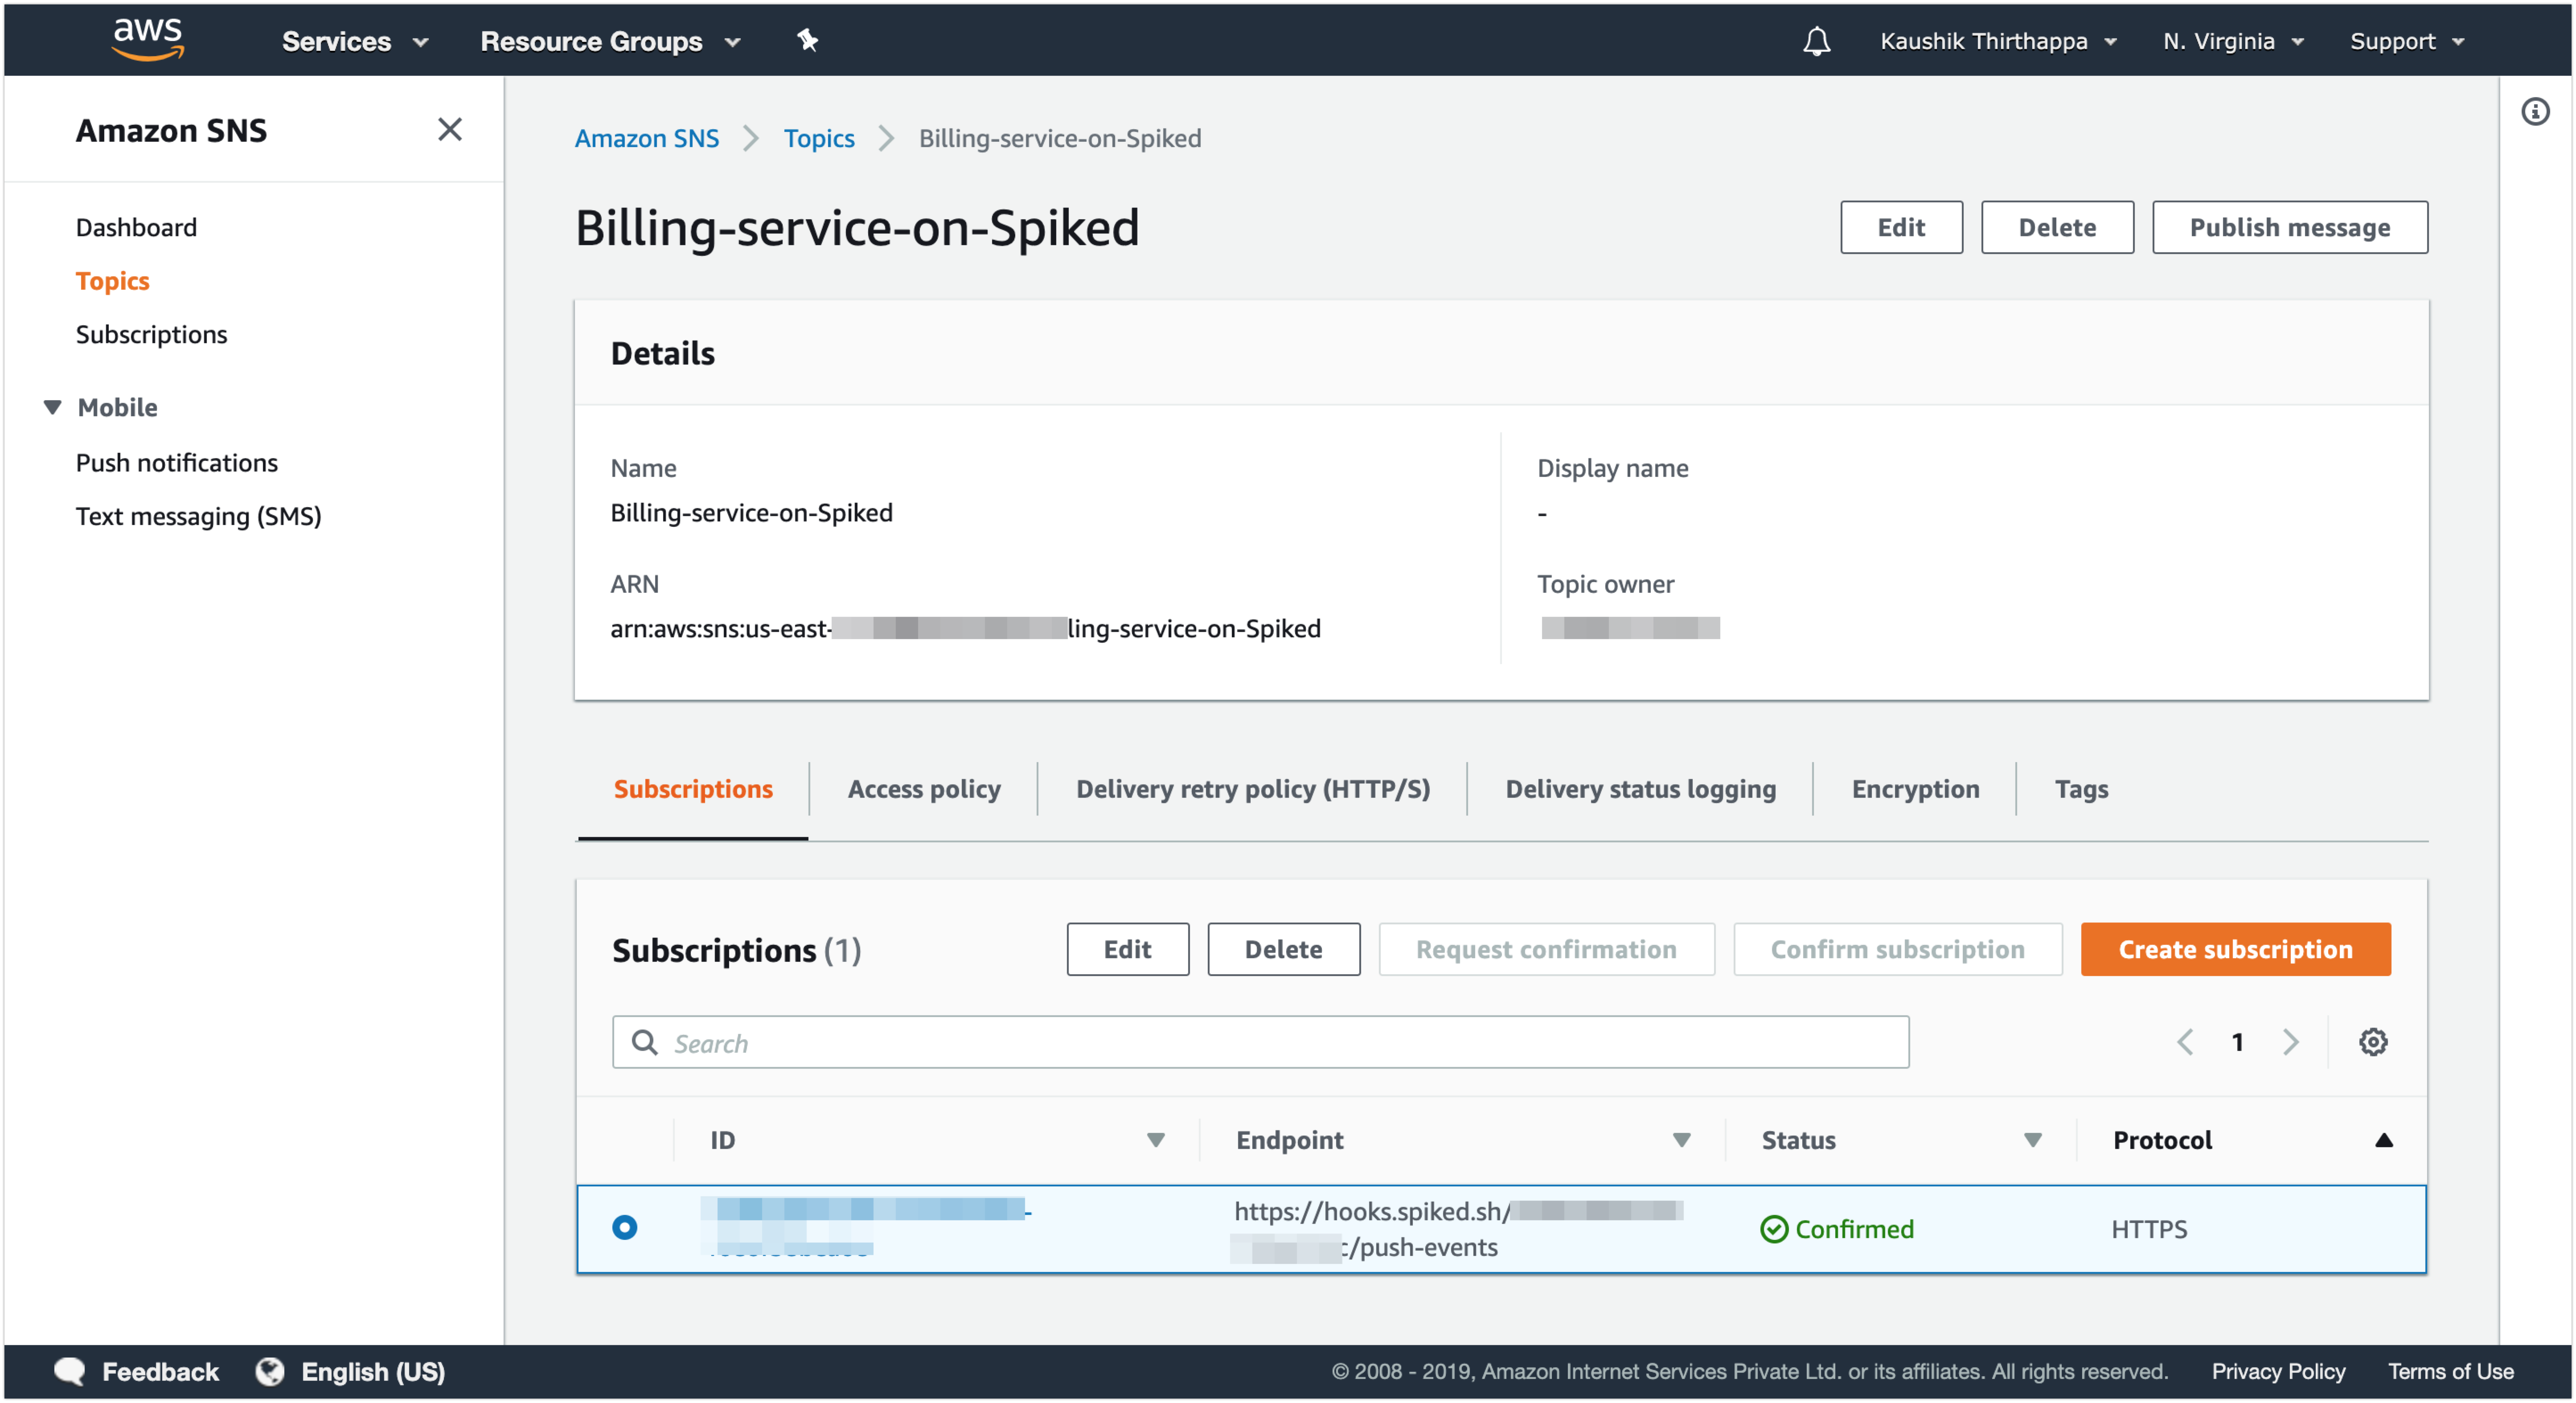Close the Amazon SNS side navigation

point(450,129)
